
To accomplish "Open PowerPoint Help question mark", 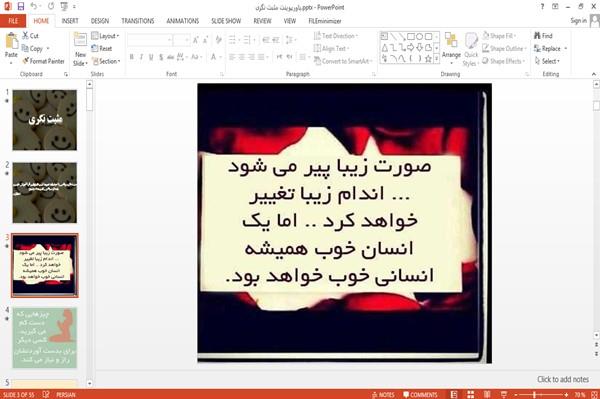I will [x=542, y=7].
